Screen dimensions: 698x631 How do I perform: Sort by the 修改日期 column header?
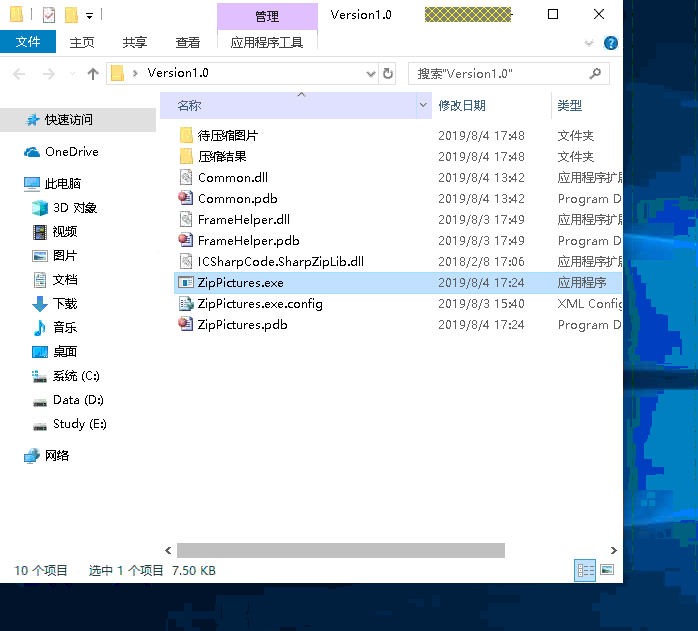click(462, 106)
